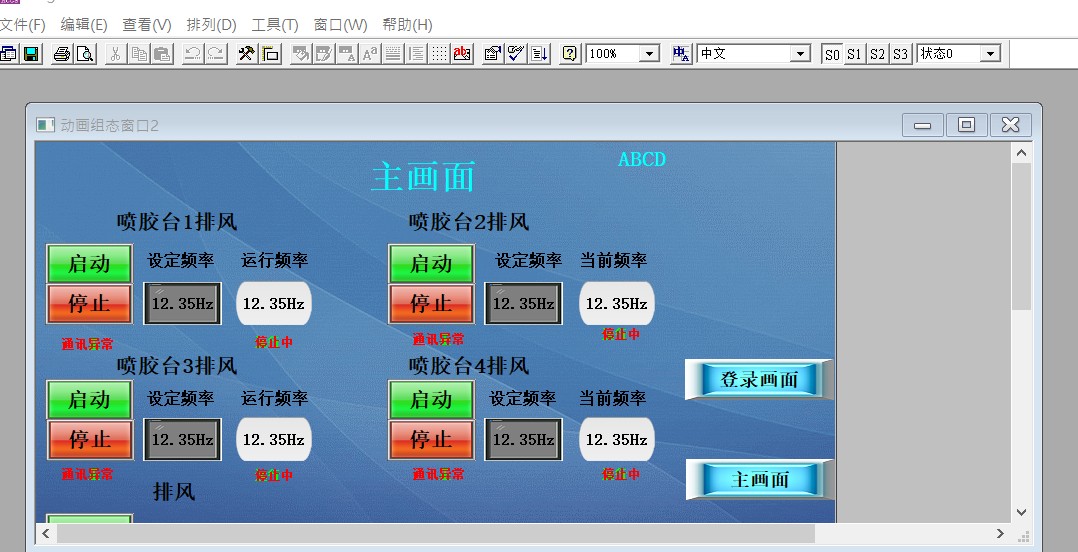
Task: Click the language switch icon beside 中文
Action: (681, 54)
